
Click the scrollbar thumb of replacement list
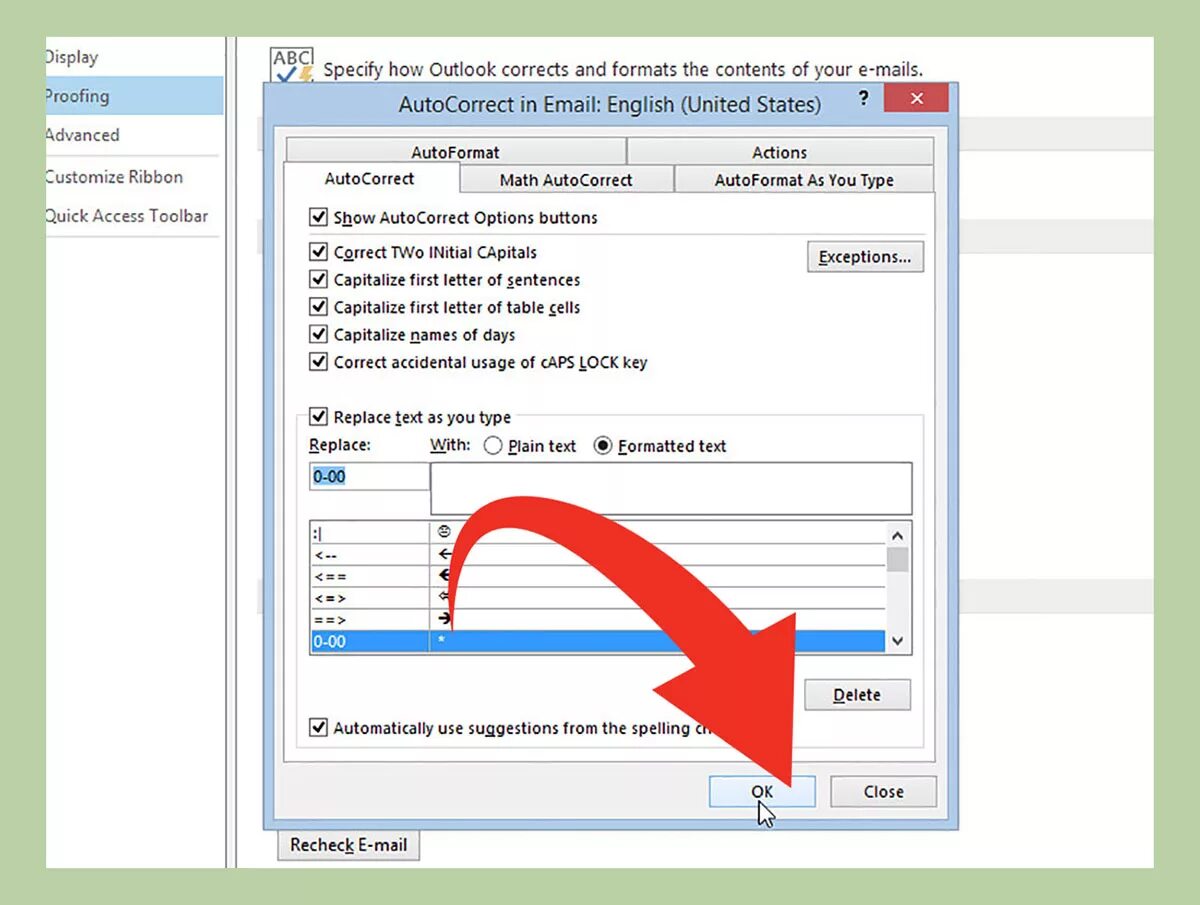[x=897, y=560]
